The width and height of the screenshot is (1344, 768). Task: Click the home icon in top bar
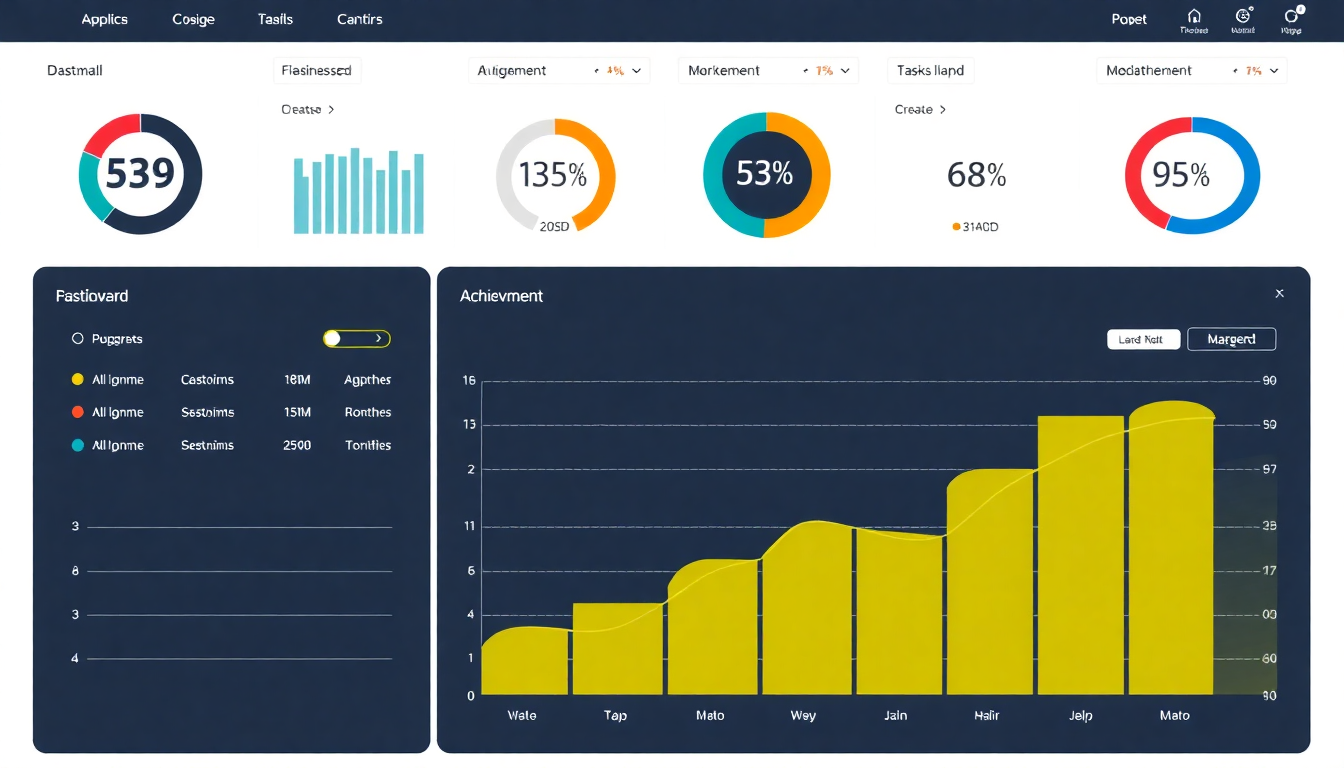click(1194, 17)
